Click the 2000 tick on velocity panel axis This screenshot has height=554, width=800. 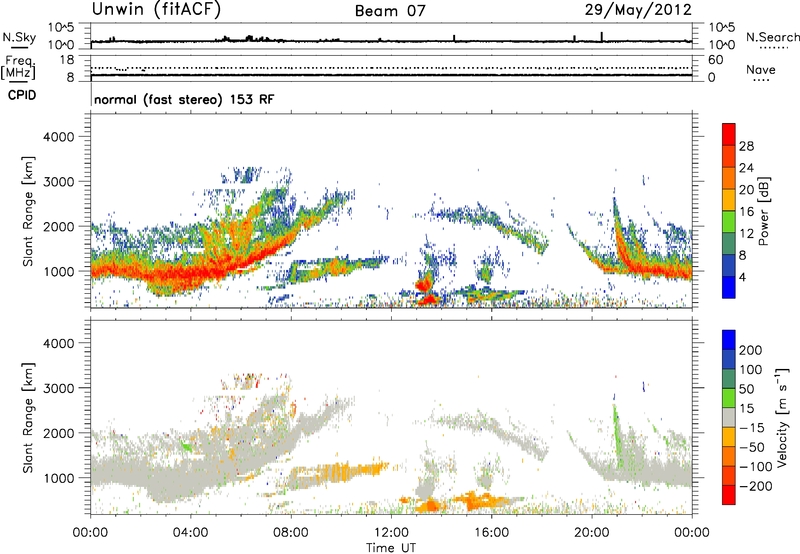point(58,433)
